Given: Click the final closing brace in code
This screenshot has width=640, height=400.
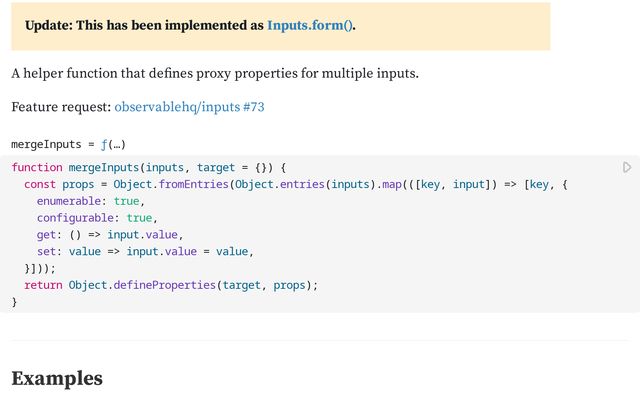Looking at the screenshot, I should pyautogui.click(x=15, y=302).
